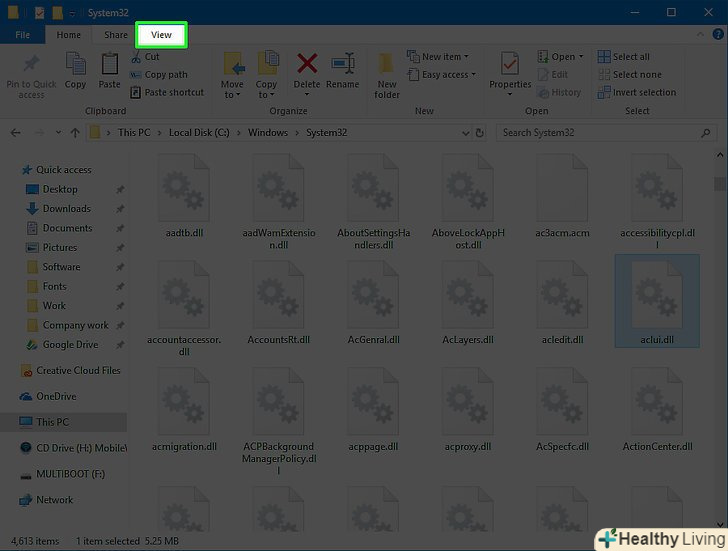
Task: Select the aadtb.dll file icon
Action: [x=184, y=188]
